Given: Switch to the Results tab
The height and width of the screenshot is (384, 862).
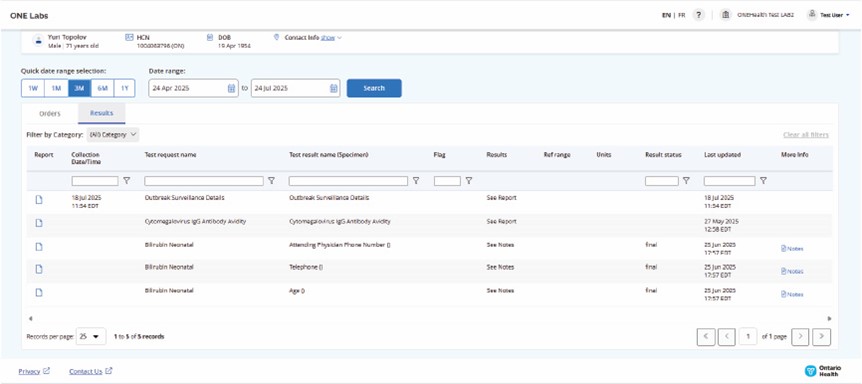Looking at the screenshot, I should tap(102, 113).
